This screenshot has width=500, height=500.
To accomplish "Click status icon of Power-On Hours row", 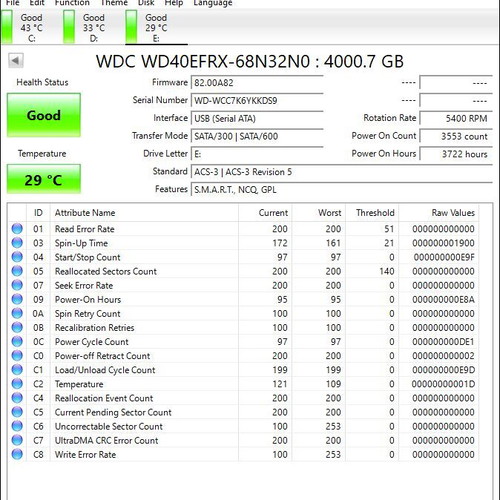I will [x=17, y=299].
